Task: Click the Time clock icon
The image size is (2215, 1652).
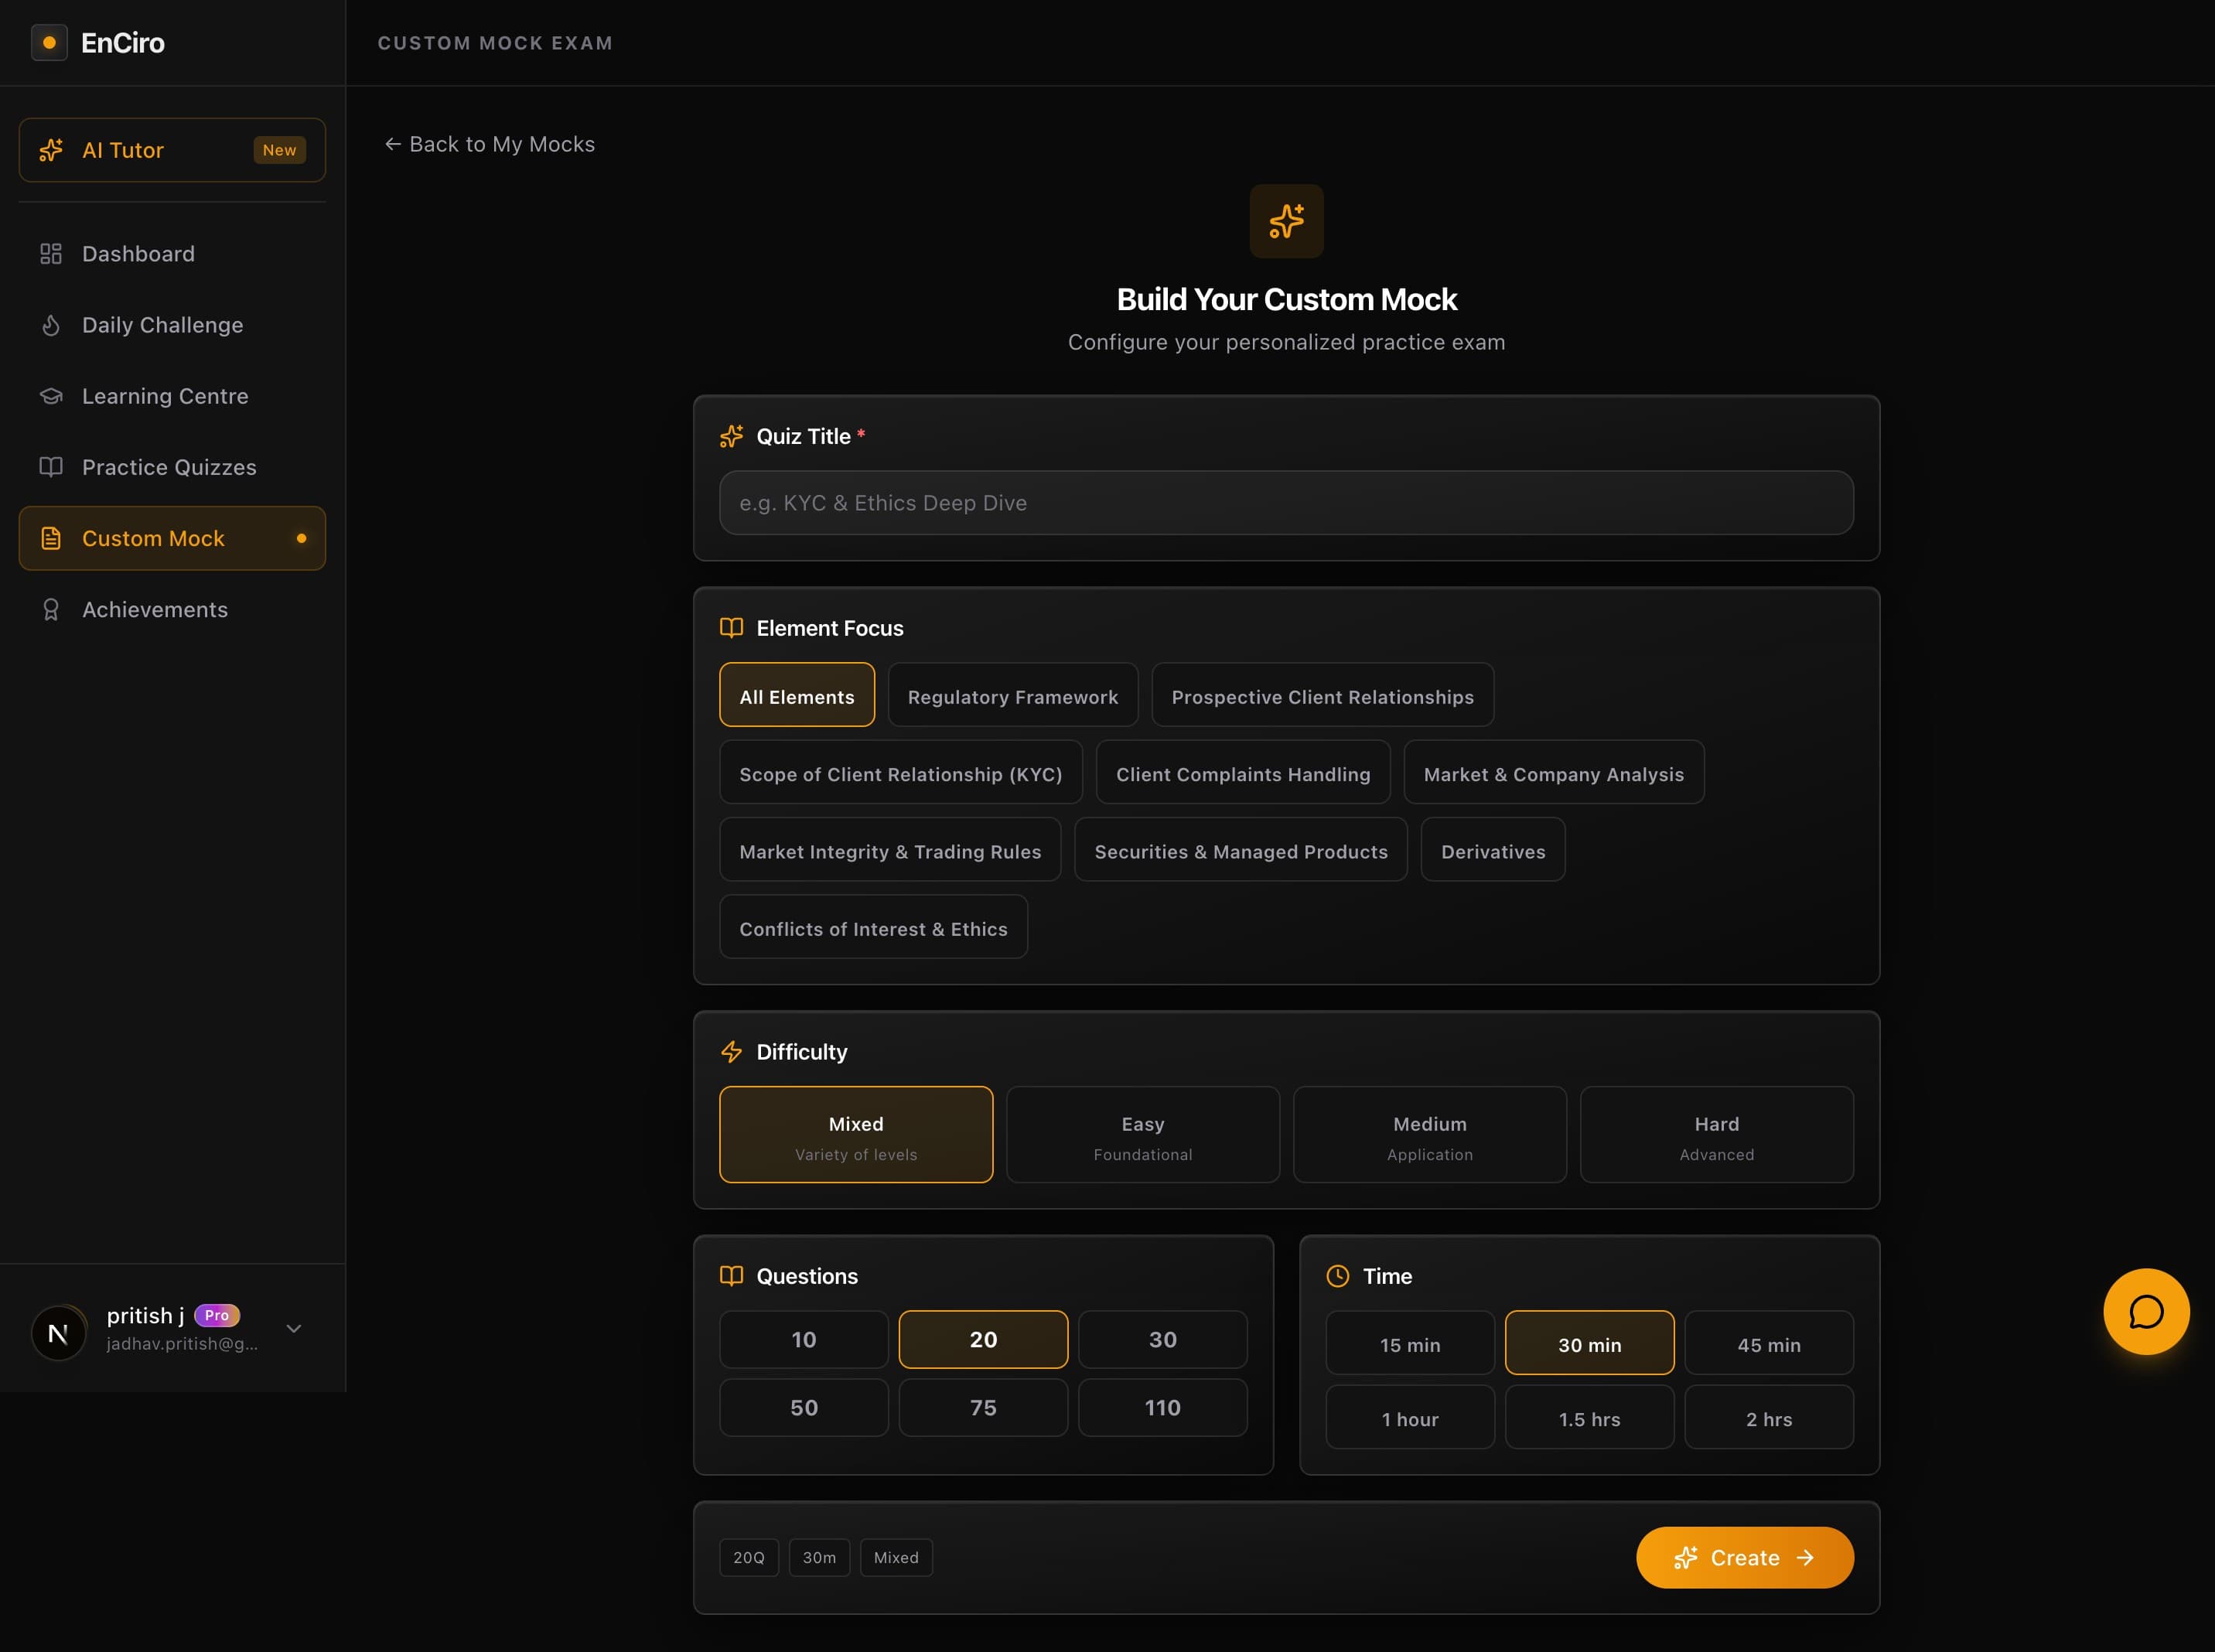Action: click(x=1338, y=1275)
